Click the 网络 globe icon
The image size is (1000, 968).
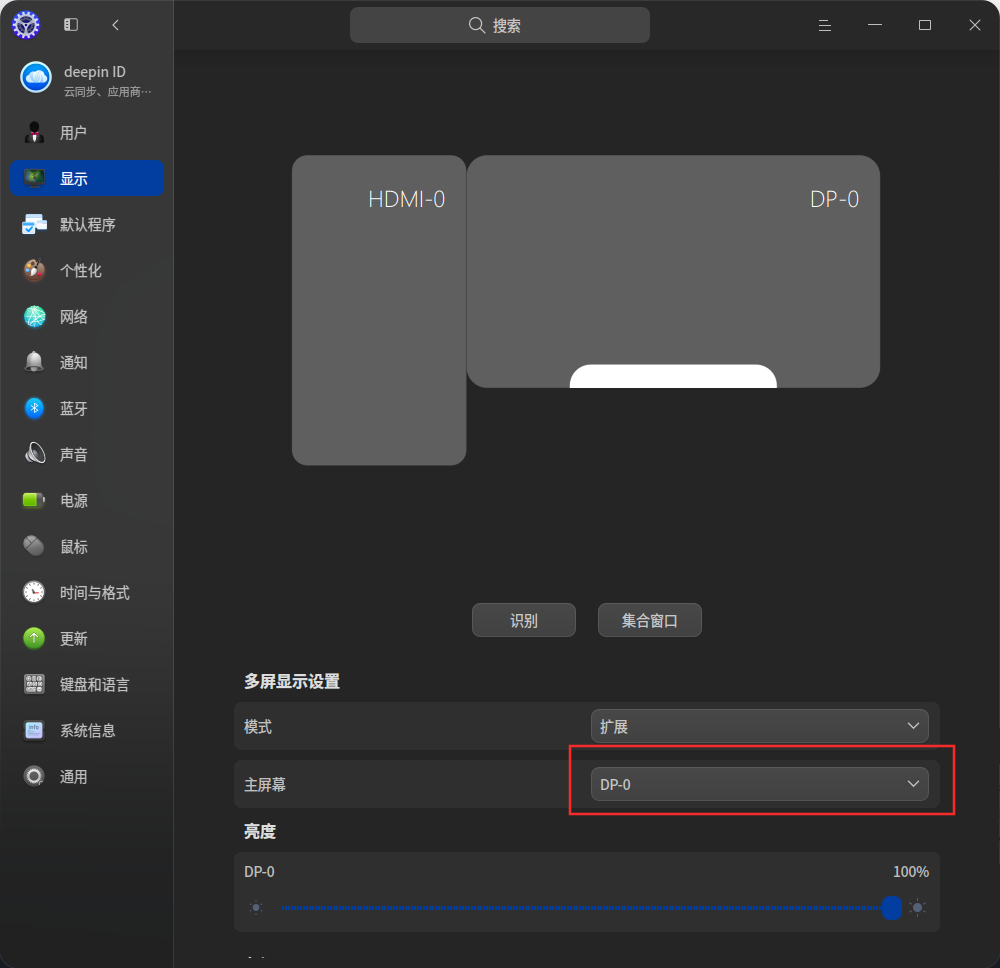click(x=34, y=316)
